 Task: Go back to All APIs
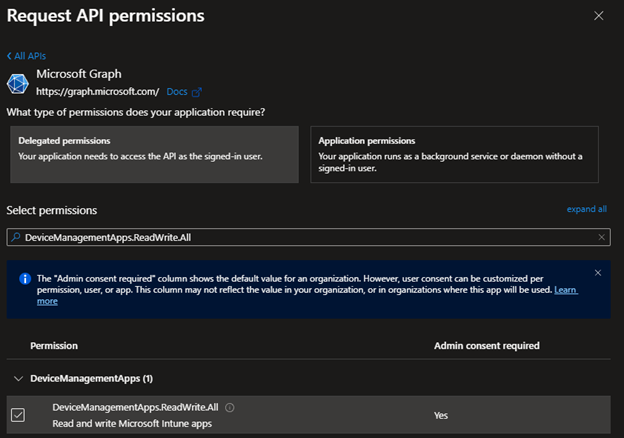click(26, 56)
